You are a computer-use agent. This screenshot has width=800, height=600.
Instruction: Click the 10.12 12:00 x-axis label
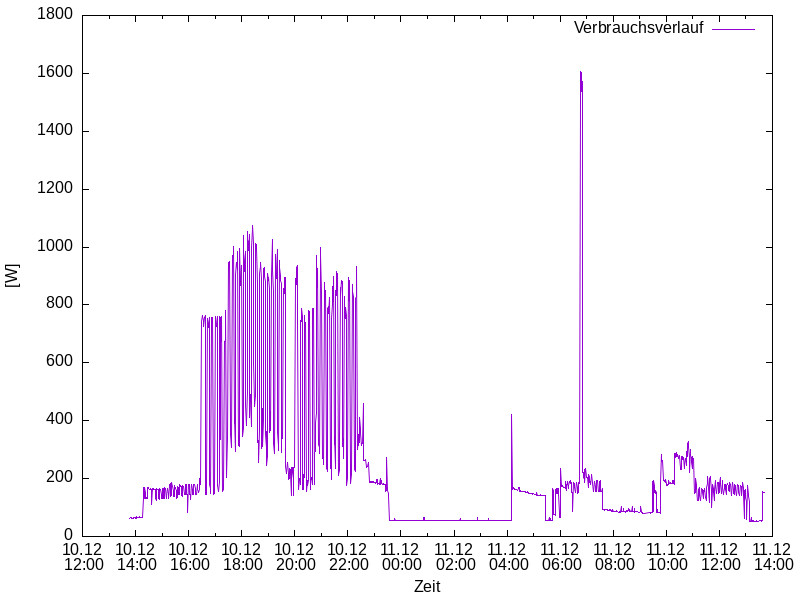click(83, 557)
